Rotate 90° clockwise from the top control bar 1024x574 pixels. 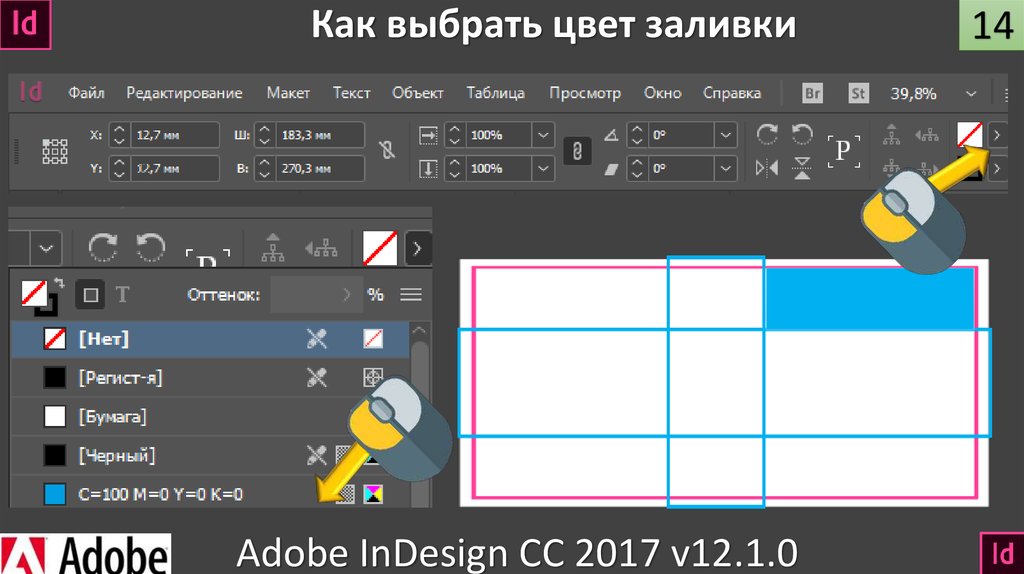(x=767, y=135)
